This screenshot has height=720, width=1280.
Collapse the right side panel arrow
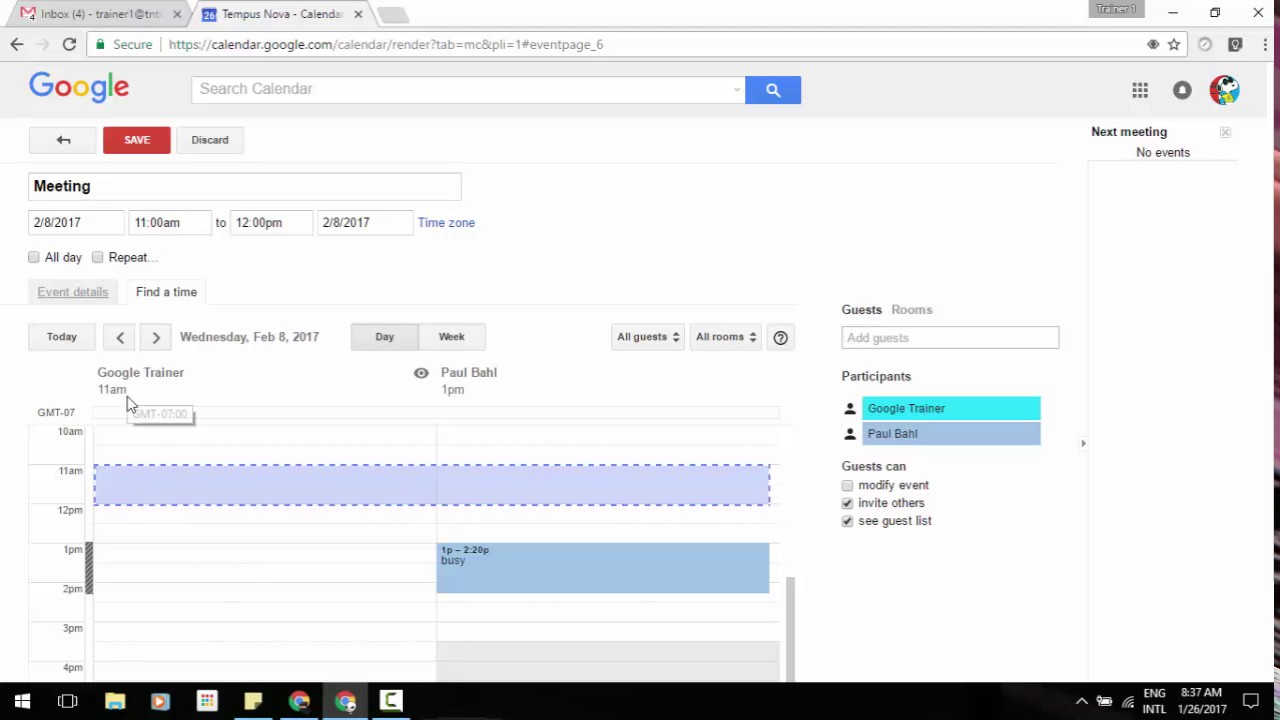pyautogui.click(x=1082, y=443)
